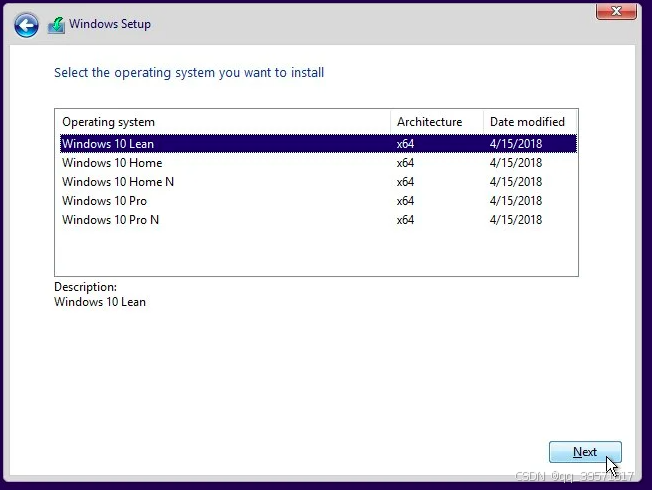This screenshot has width=652, height=490.
Task: Go back using the blue arrow button
Action: (26, 25)
